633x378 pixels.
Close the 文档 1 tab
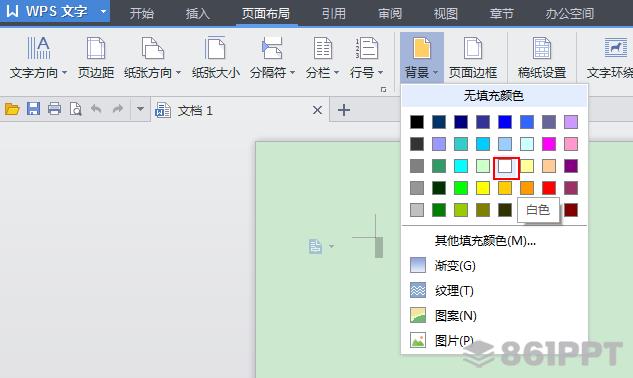pos(317,110)
